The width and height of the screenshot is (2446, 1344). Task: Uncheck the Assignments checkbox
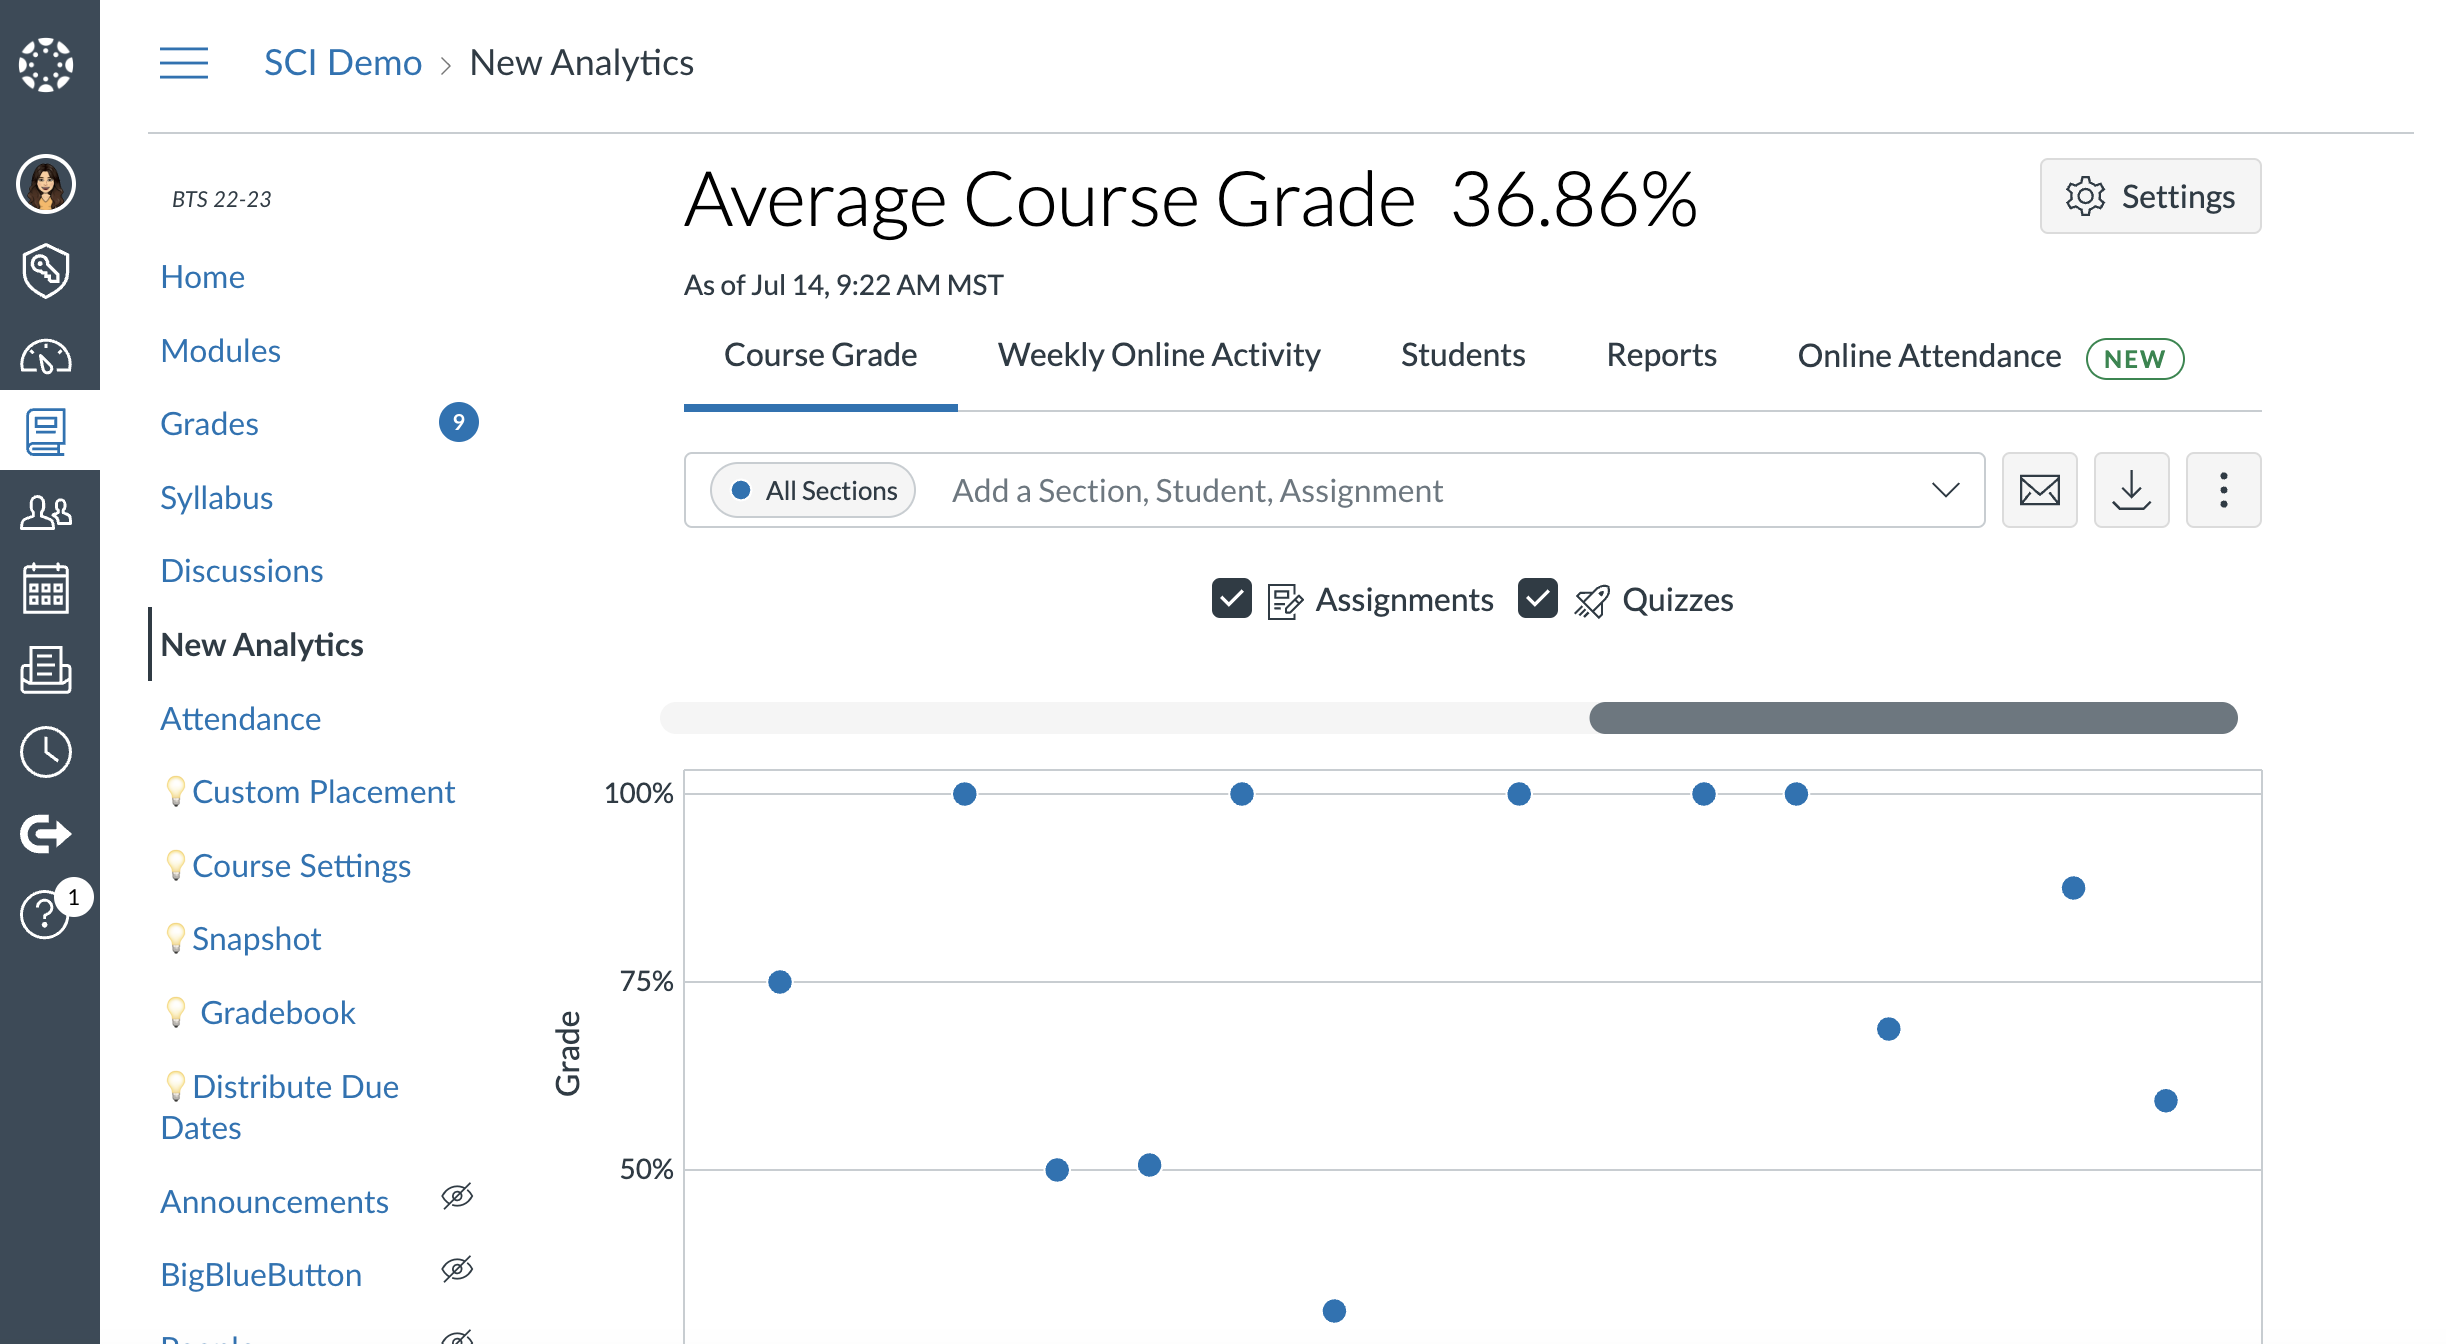tap(1232, 599)
